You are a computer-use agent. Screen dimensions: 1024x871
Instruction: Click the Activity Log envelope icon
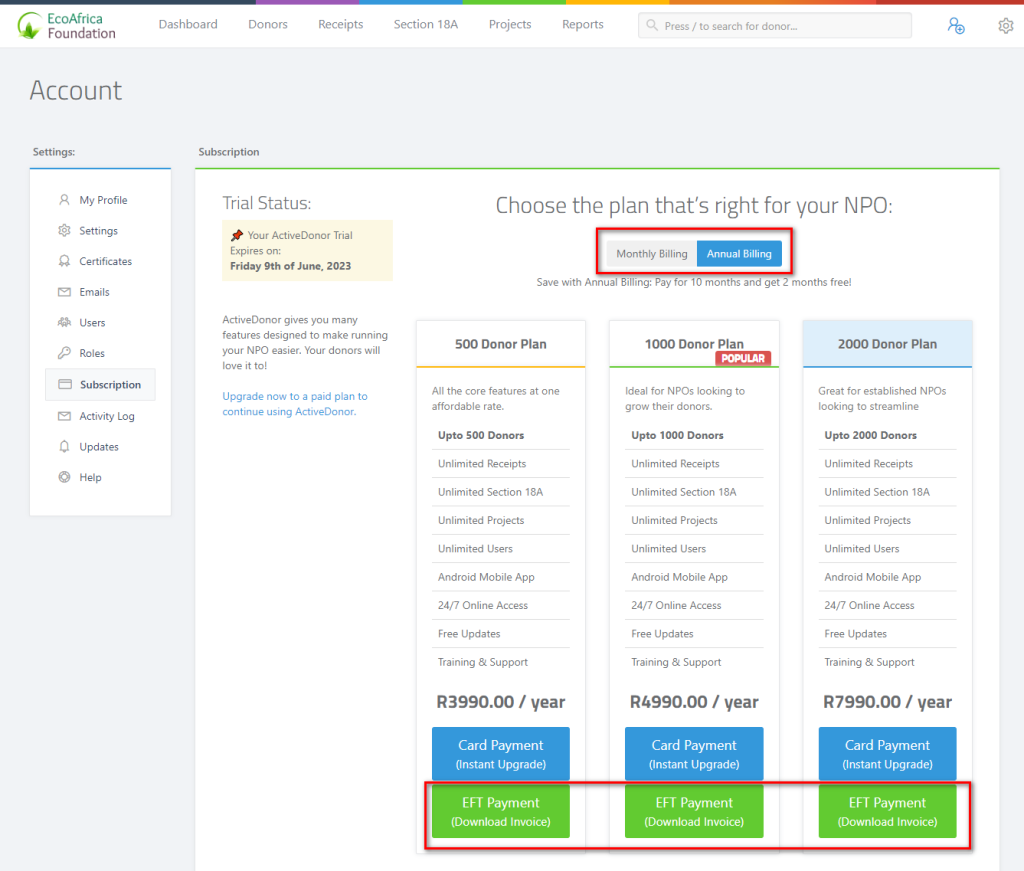click(64, 416)
